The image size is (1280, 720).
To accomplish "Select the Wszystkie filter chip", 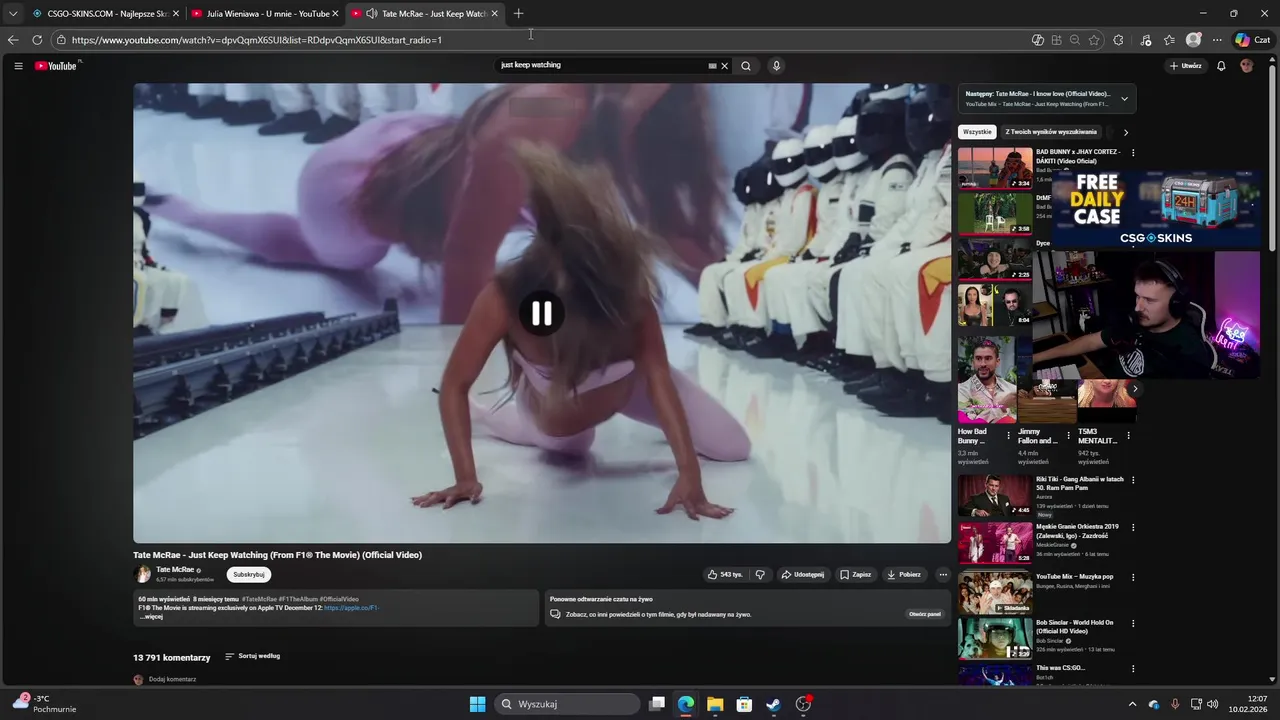I will 977,132.
